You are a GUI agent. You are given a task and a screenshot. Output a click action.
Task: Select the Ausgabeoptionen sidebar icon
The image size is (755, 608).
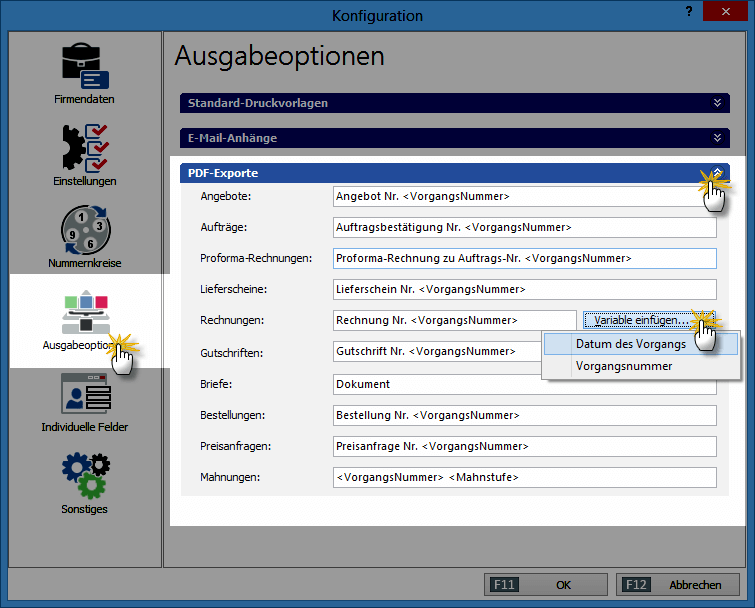point(84,312)
